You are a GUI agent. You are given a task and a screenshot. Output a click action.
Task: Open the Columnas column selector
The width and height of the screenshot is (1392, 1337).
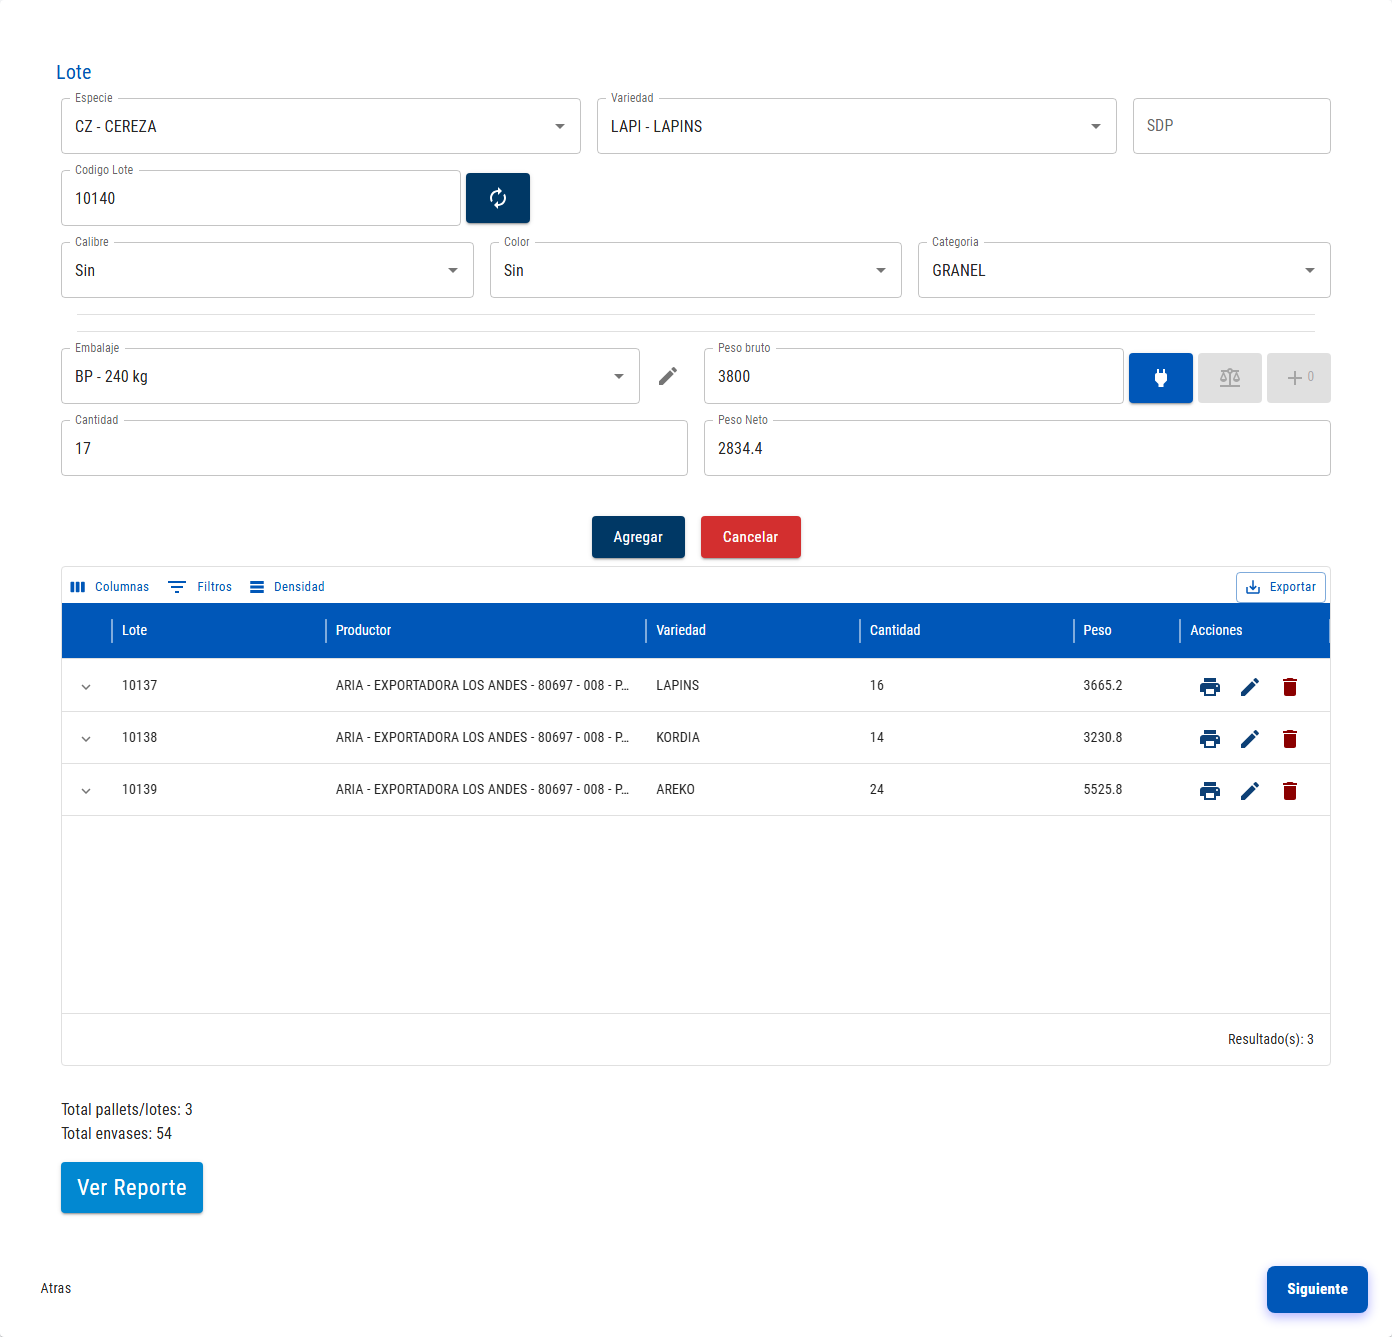tap(110, 587)
